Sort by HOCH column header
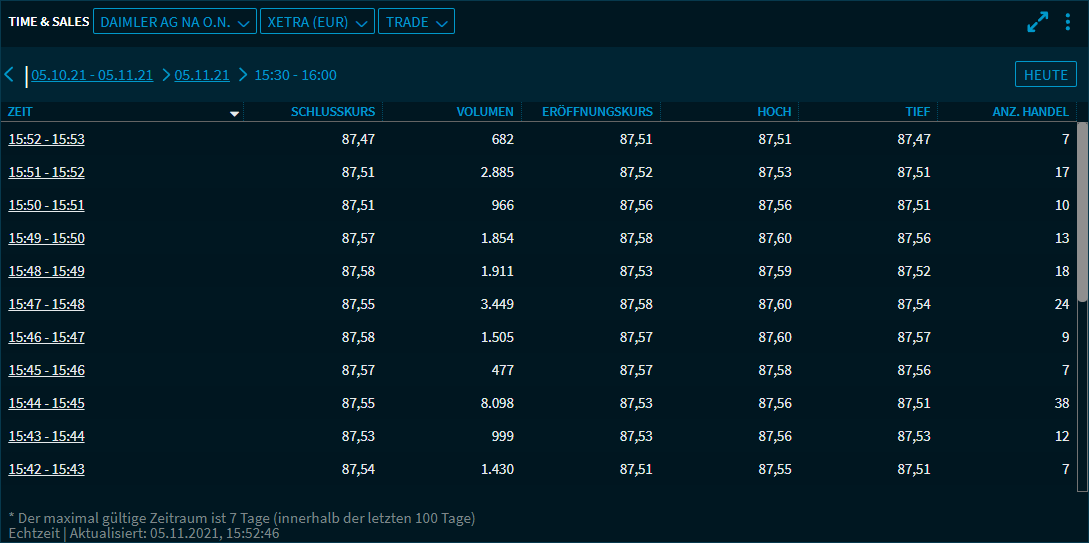 pyautogui.click(x=774, y=112)
